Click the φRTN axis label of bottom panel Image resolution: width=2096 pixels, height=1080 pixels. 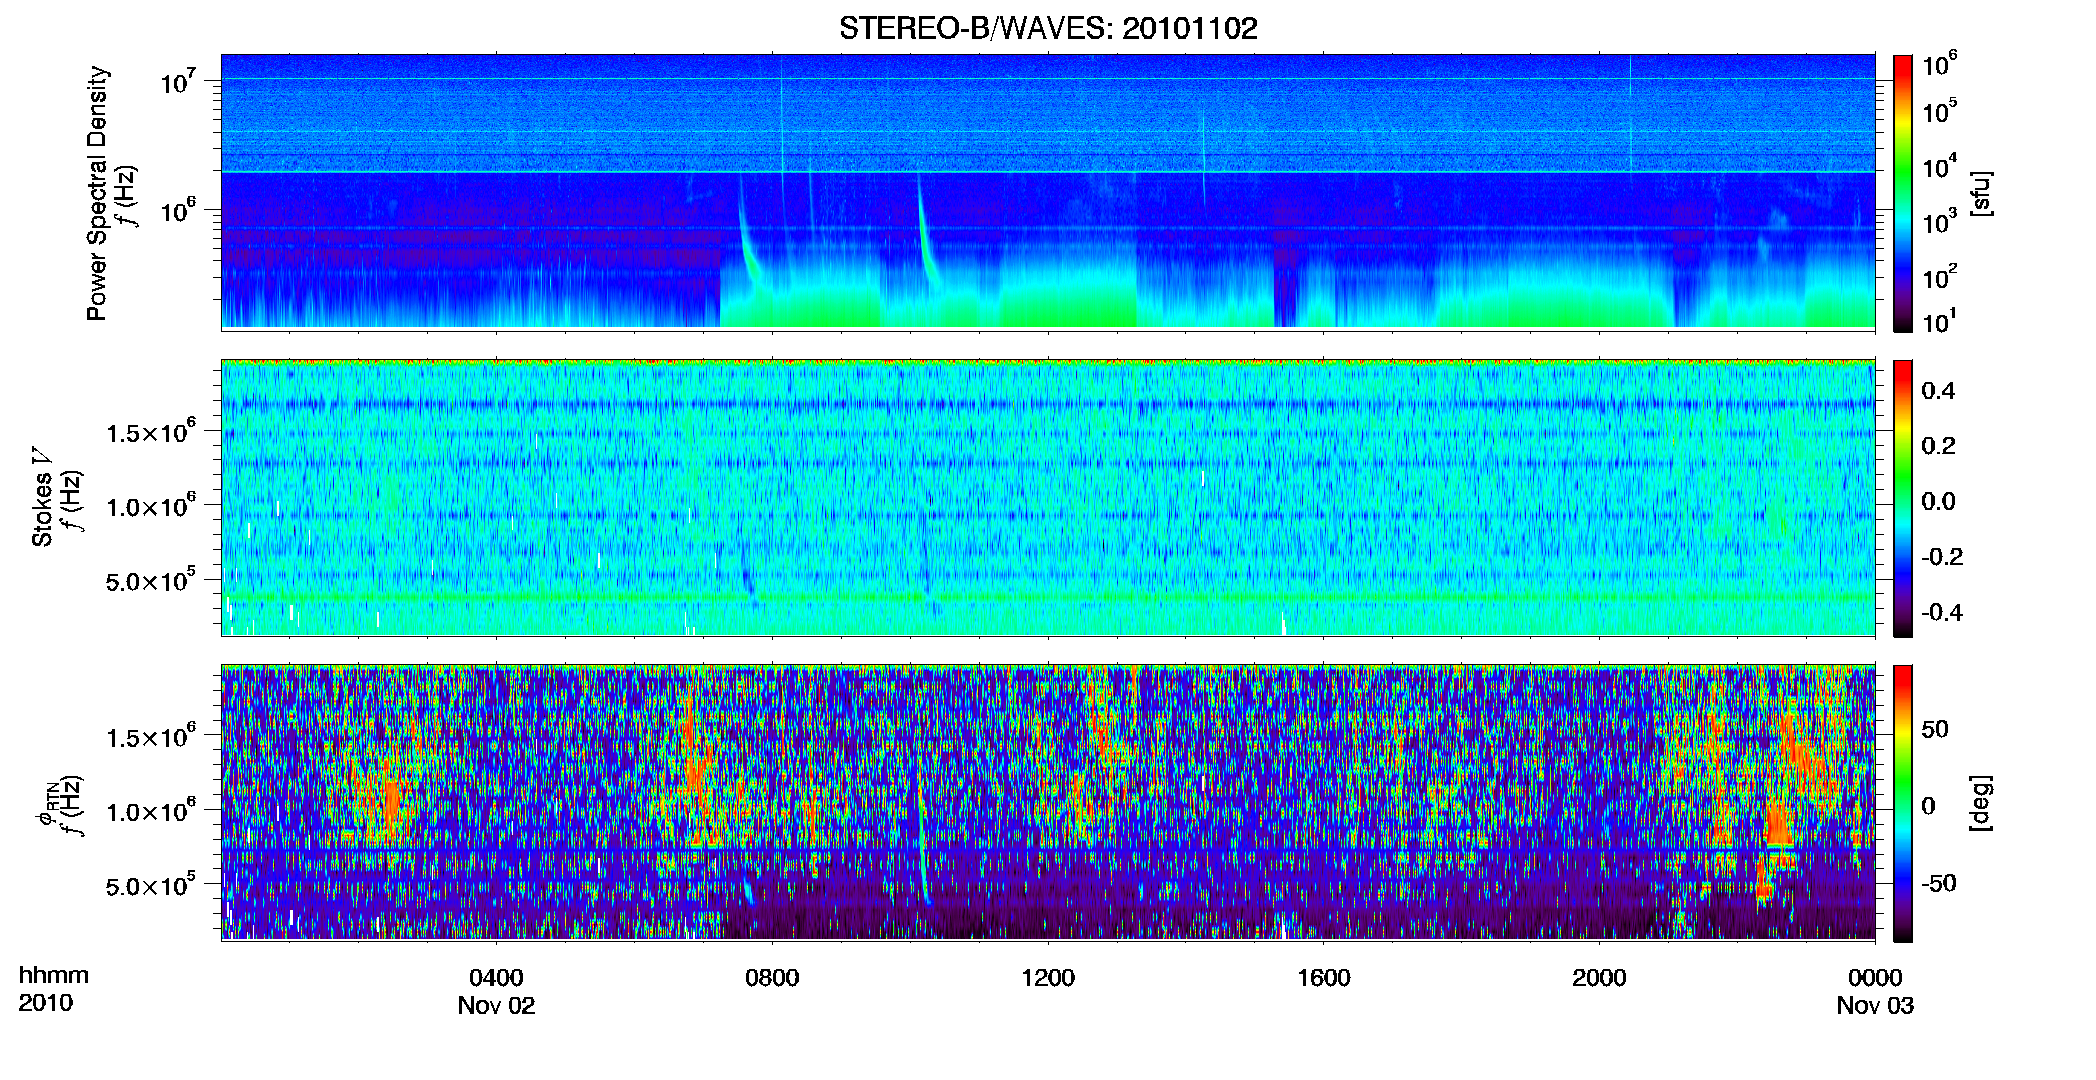[48, 805]
